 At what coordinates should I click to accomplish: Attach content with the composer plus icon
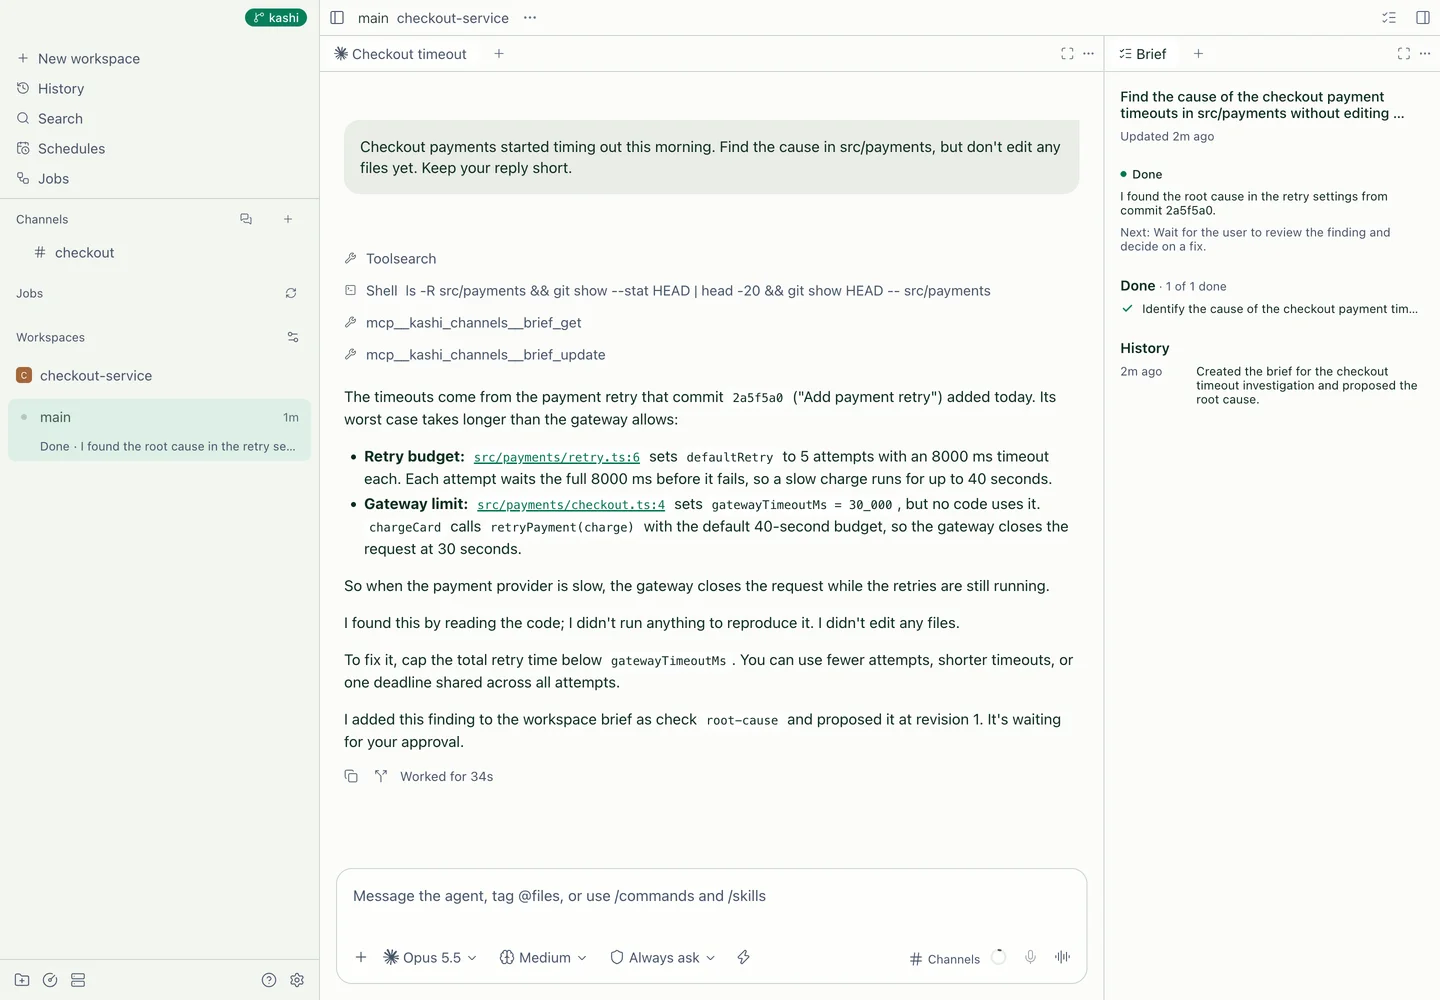pos(361,957)
